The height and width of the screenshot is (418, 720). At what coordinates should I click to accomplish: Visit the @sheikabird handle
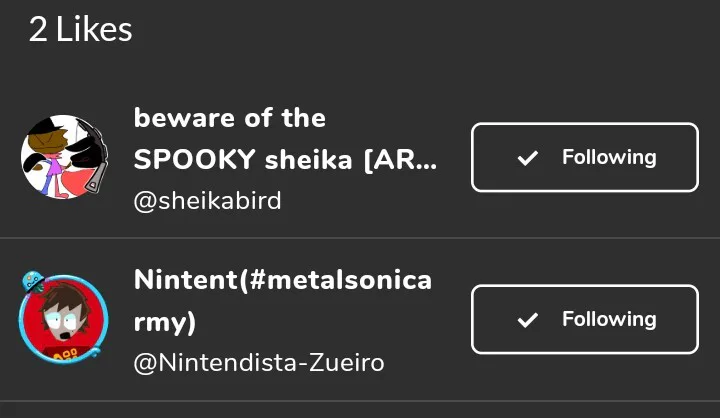(207, 201)
